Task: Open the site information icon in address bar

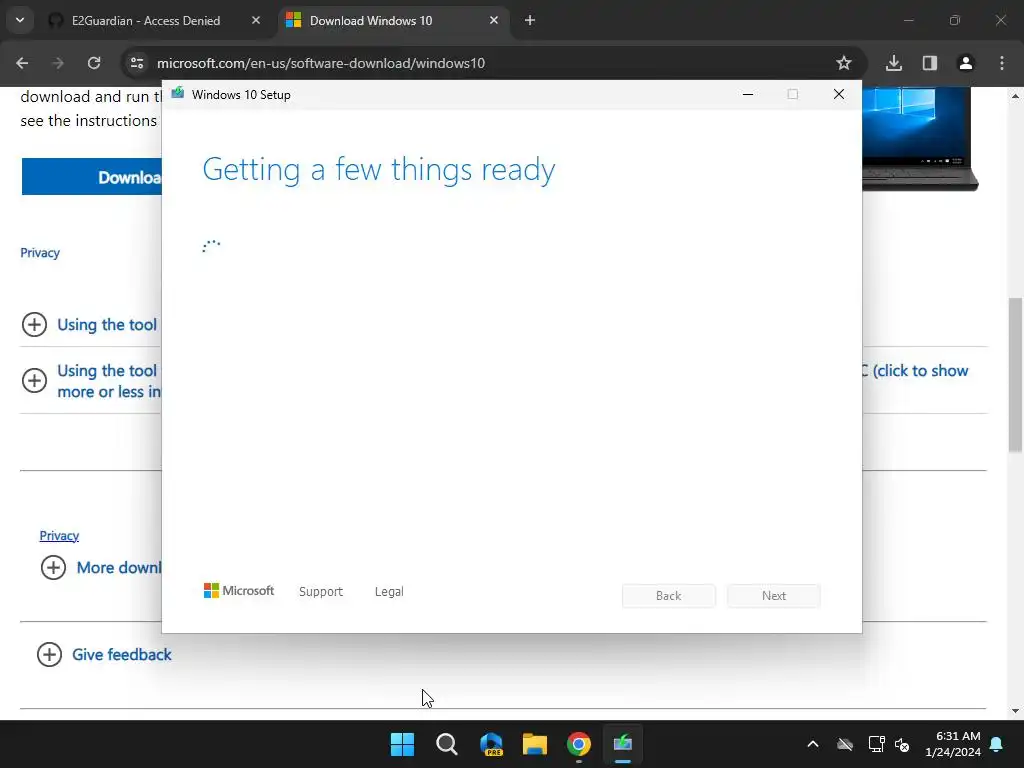Action: click(x=137, y=63)
